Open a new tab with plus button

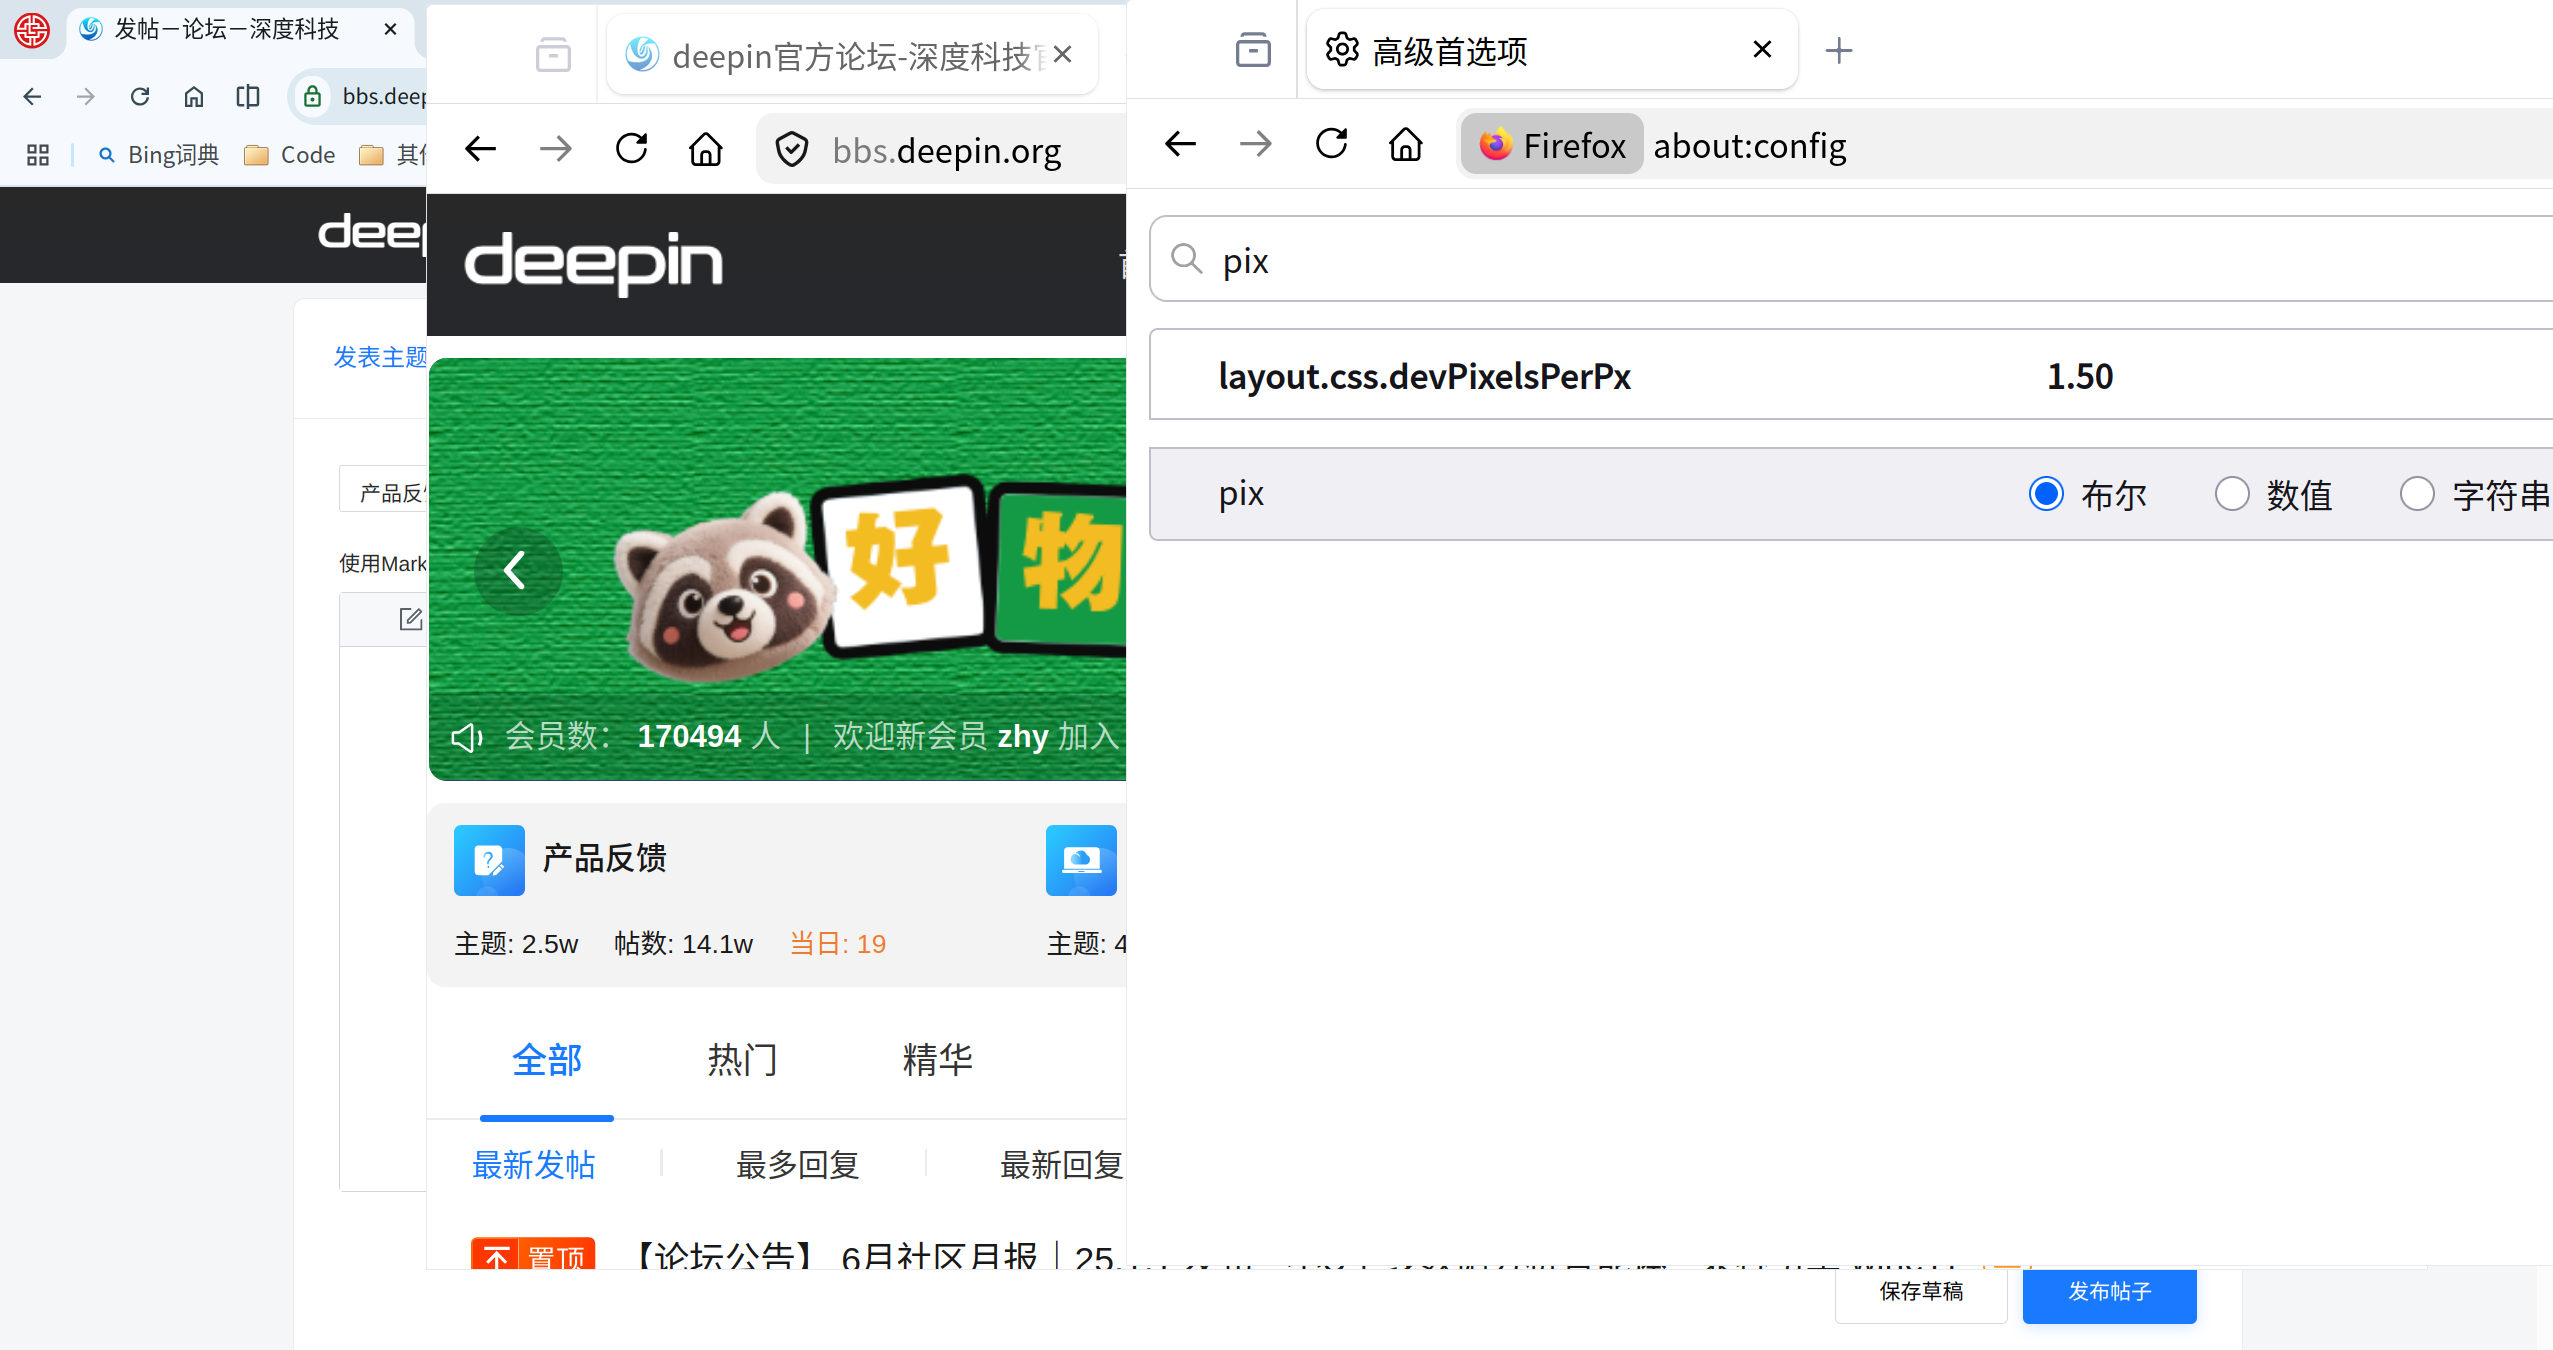(1839, 50)
